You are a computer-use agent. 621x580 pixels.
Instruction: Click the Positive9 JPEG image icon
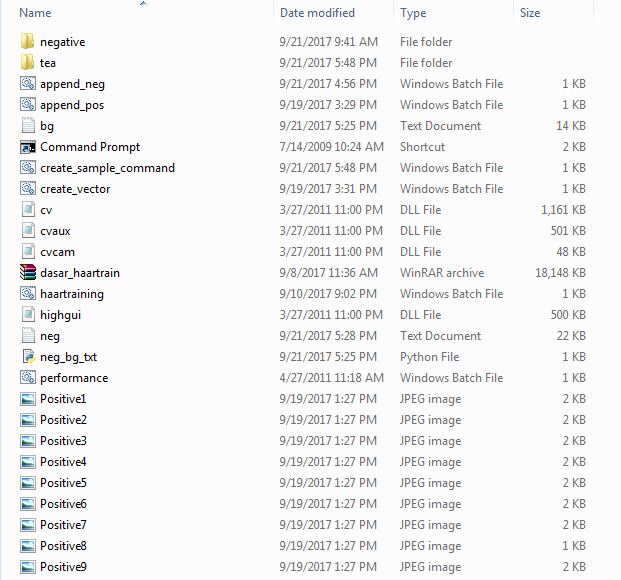tap(28, 567)
